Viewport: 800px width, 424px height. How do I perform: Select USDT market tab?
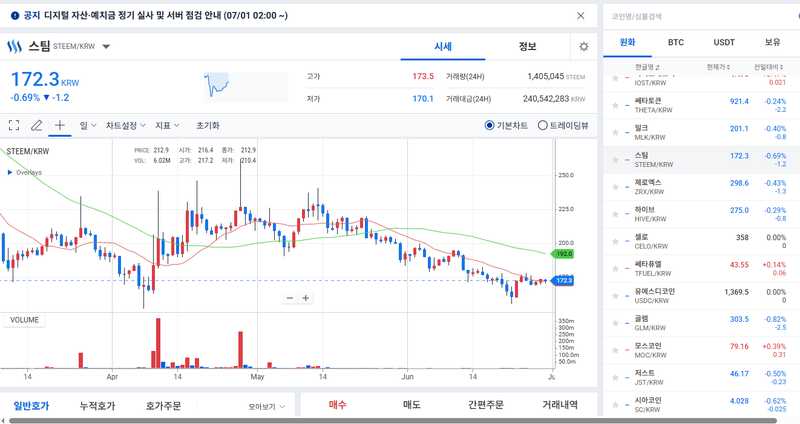[724, 42]
